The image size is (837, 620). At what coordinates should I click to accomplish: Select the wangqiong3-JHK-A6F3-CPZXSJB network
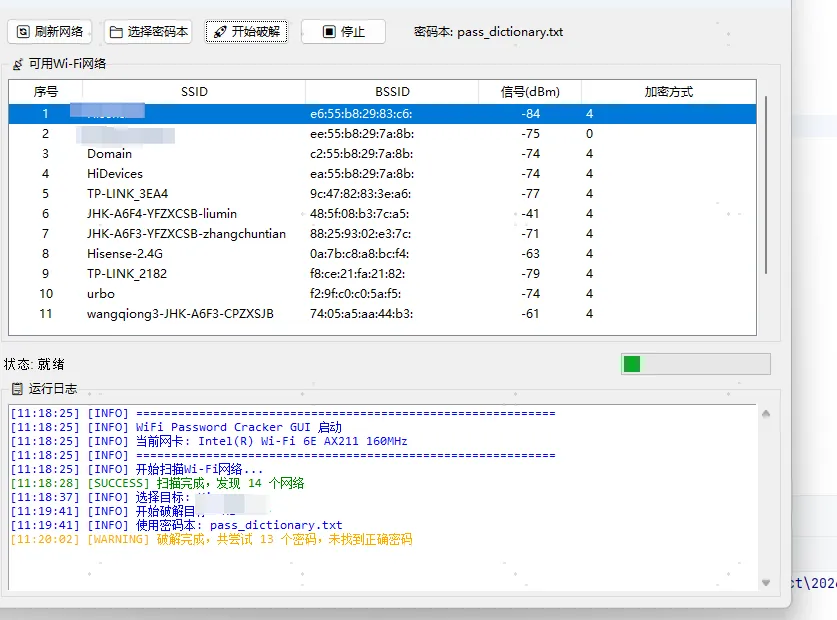[382, 314]
